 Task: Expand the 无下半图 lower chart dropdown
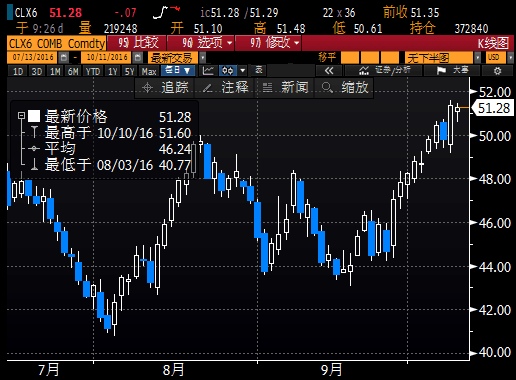[x=478, y=58]
